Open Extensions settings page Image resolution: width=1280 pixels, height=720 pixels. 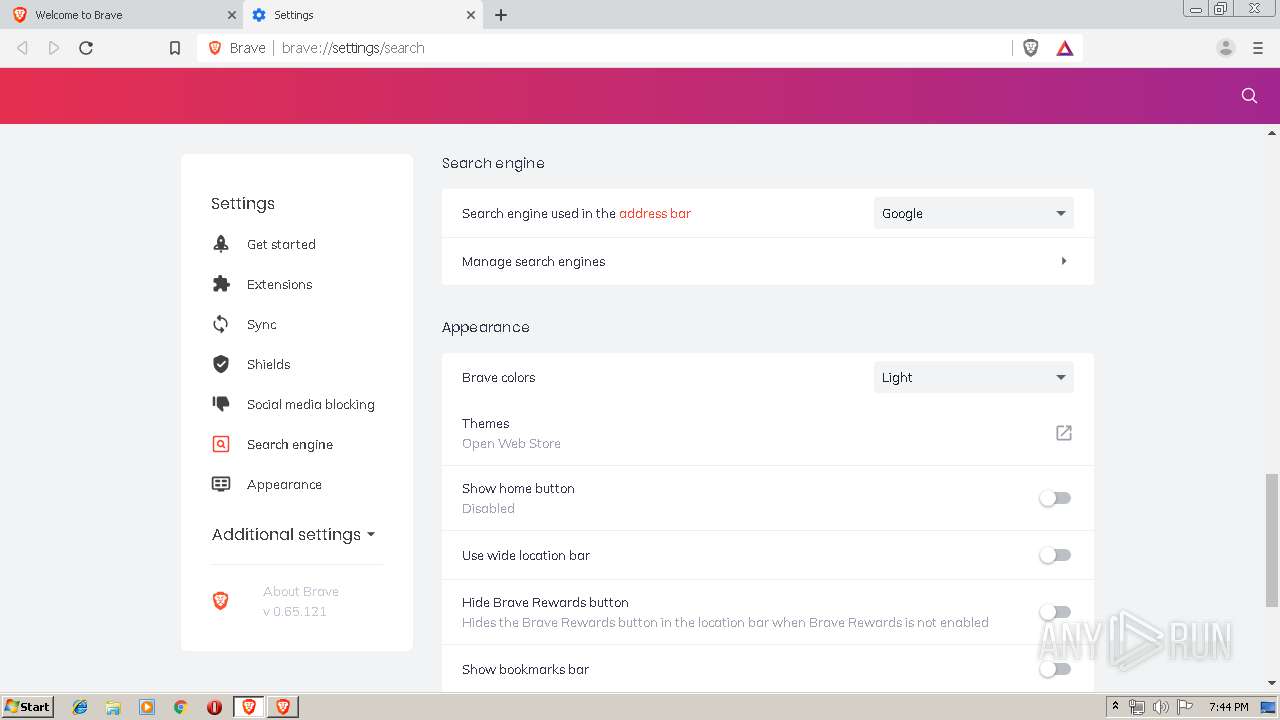(x=280, y=284)
